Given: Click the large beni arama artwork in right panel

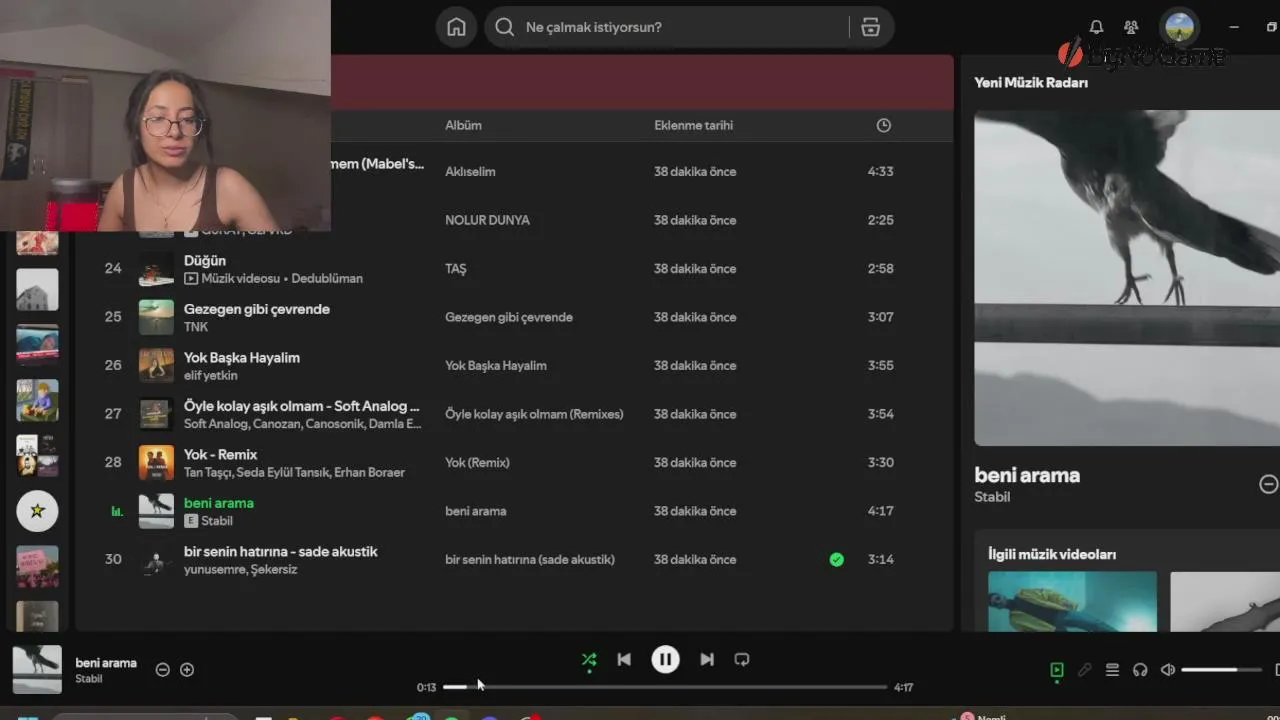Looking at the screenshot, I should point(1127,278).
